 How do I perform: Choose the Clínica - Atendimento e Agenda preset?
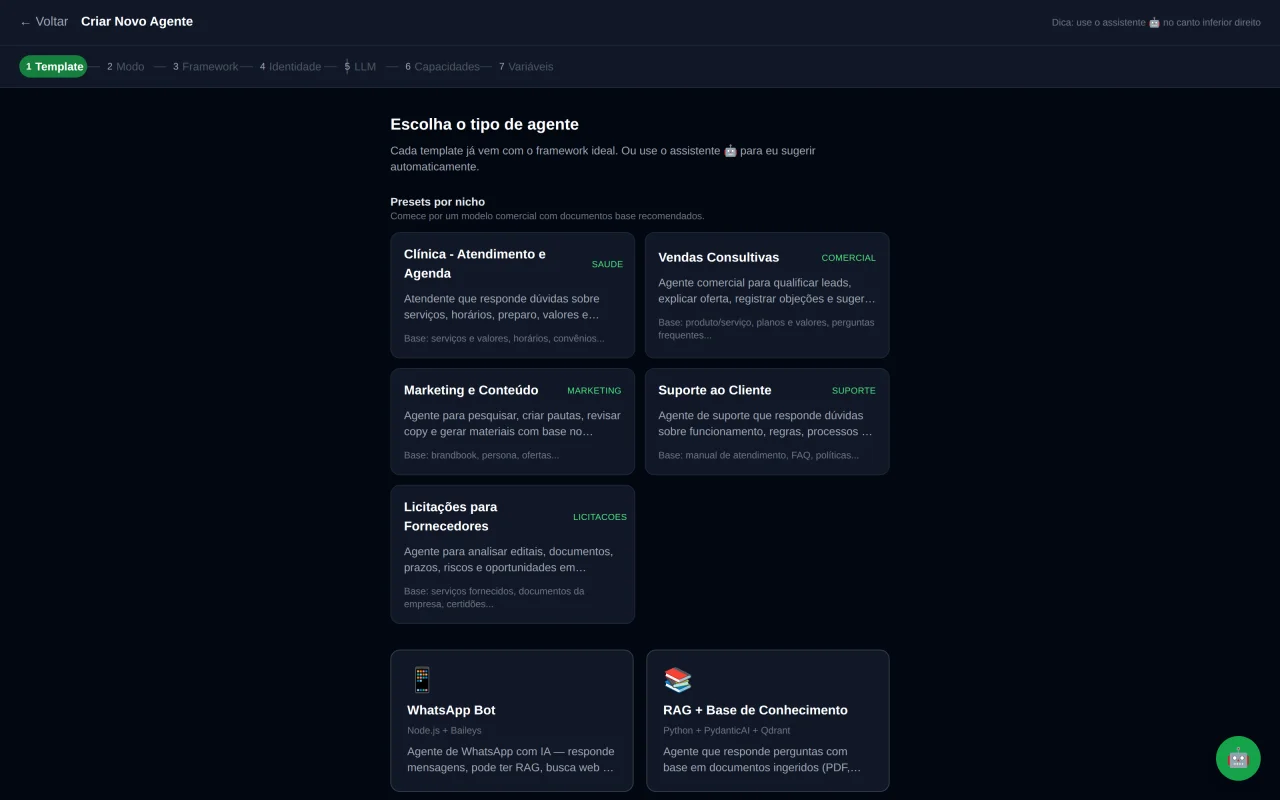tap(512, 295)
